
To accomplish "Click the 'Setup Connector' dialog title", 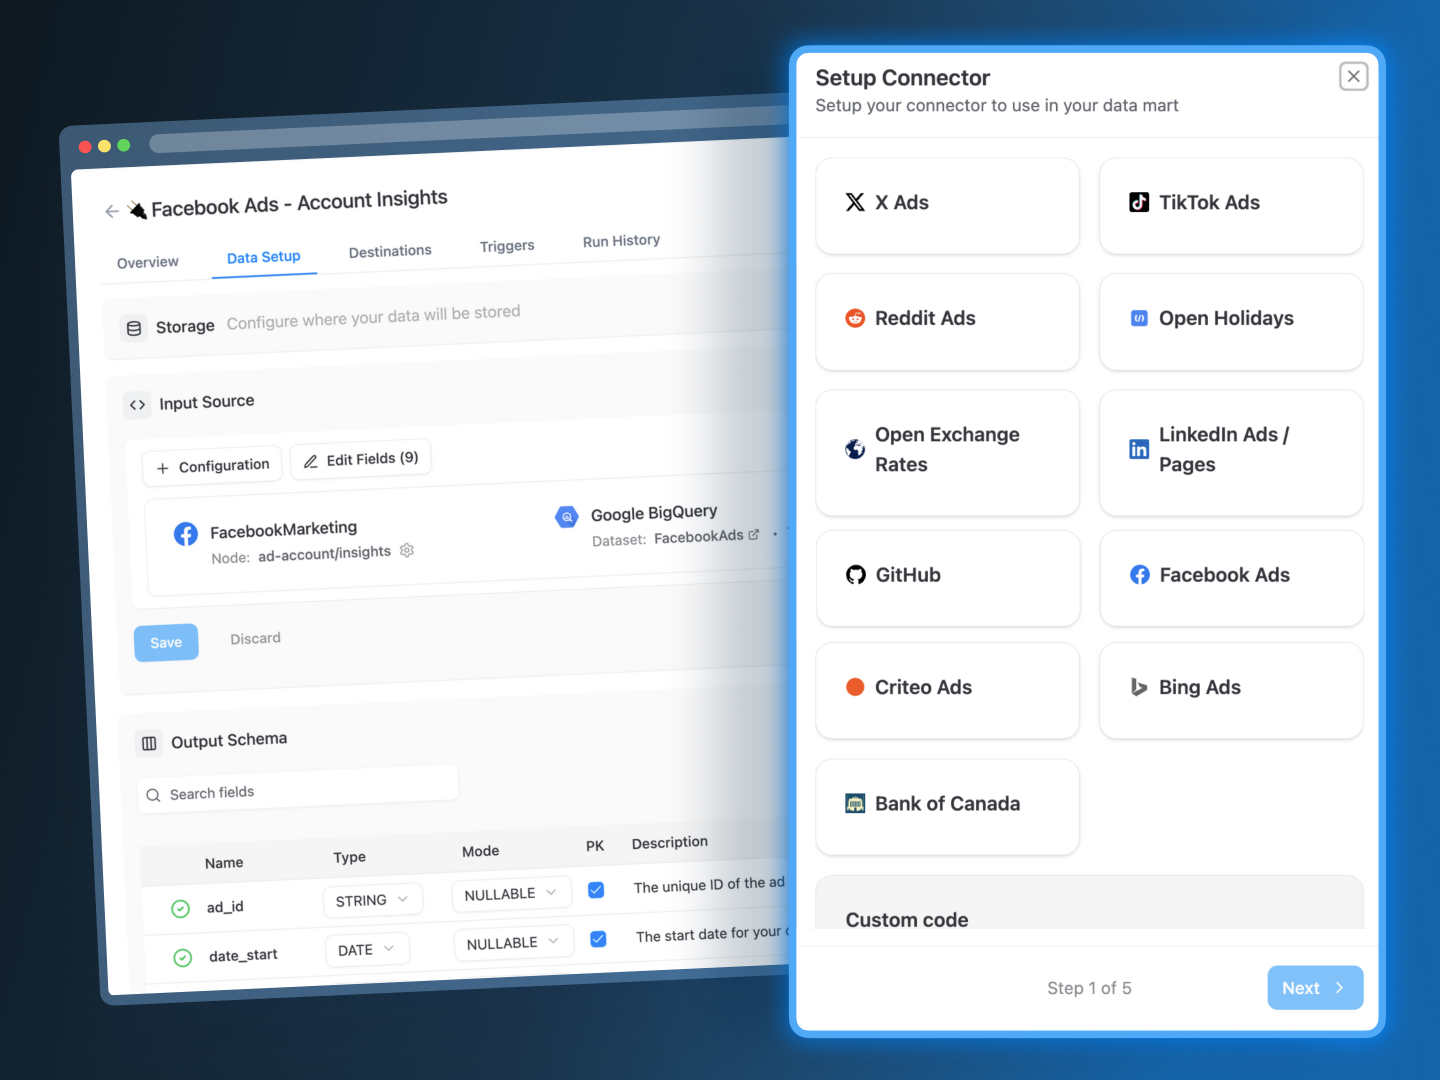I will click(902, 78).
